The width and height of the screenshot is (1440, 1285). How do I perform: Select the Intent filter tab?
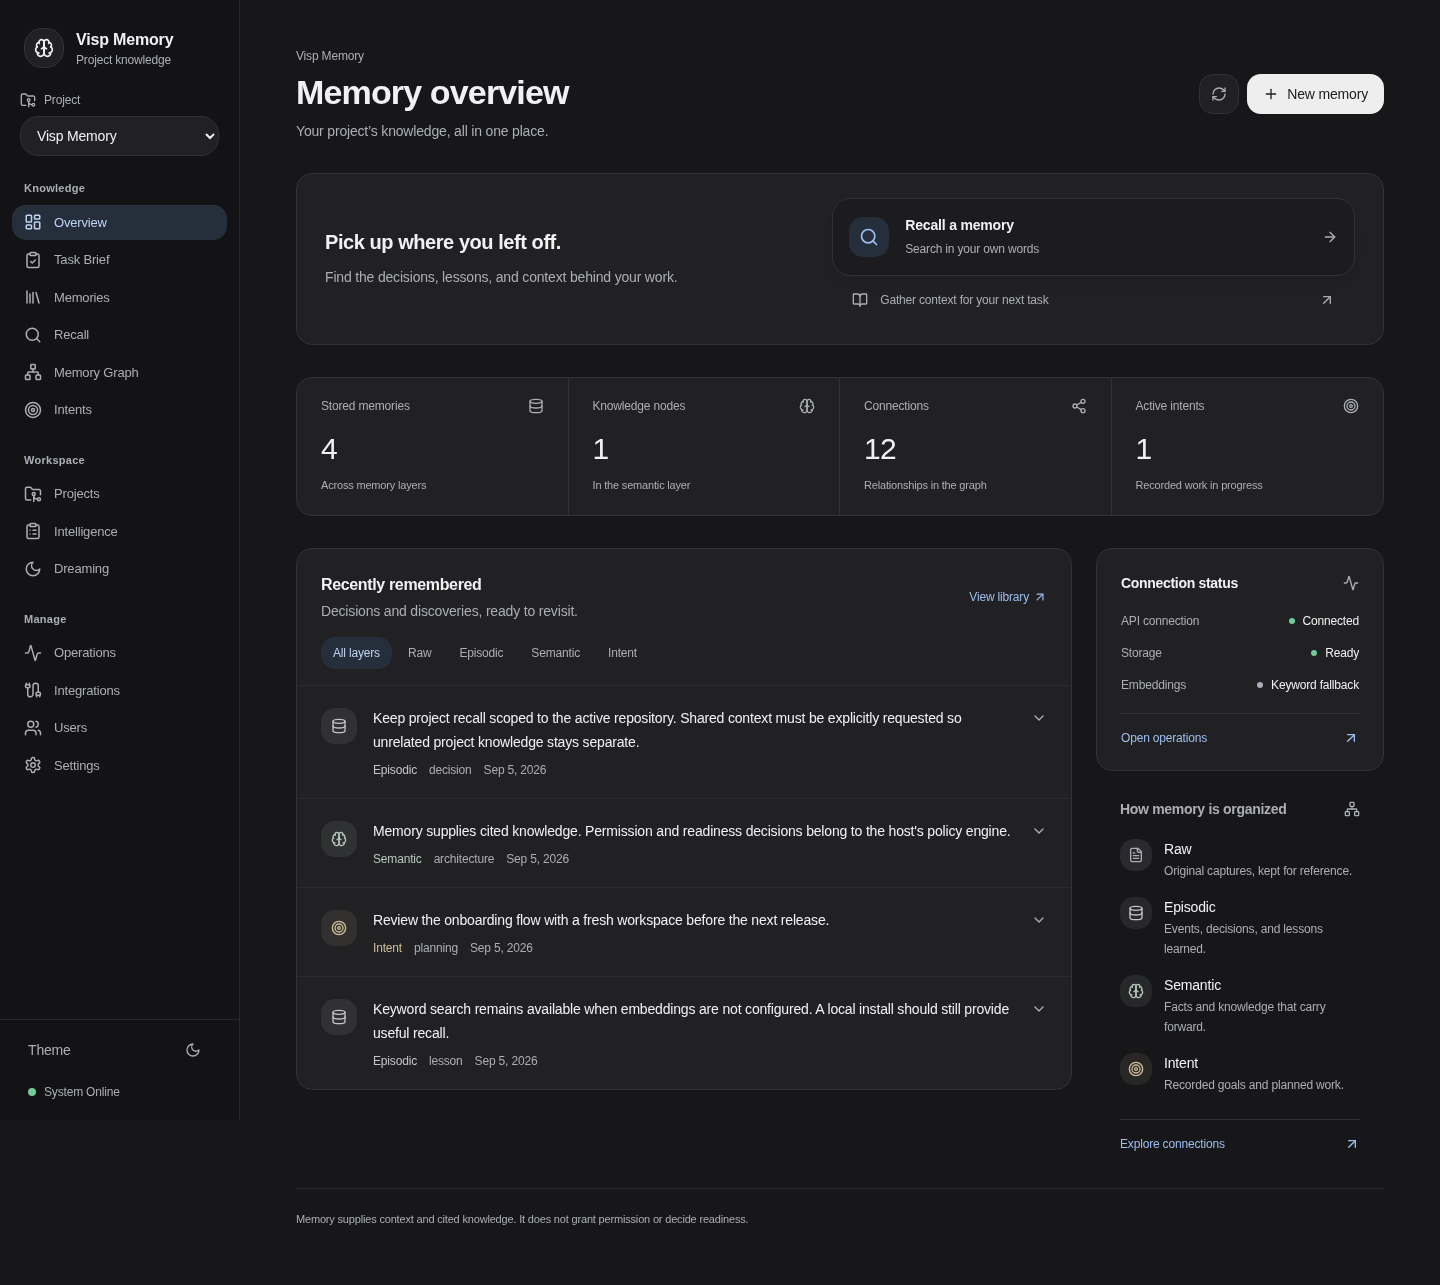point(622,653)
